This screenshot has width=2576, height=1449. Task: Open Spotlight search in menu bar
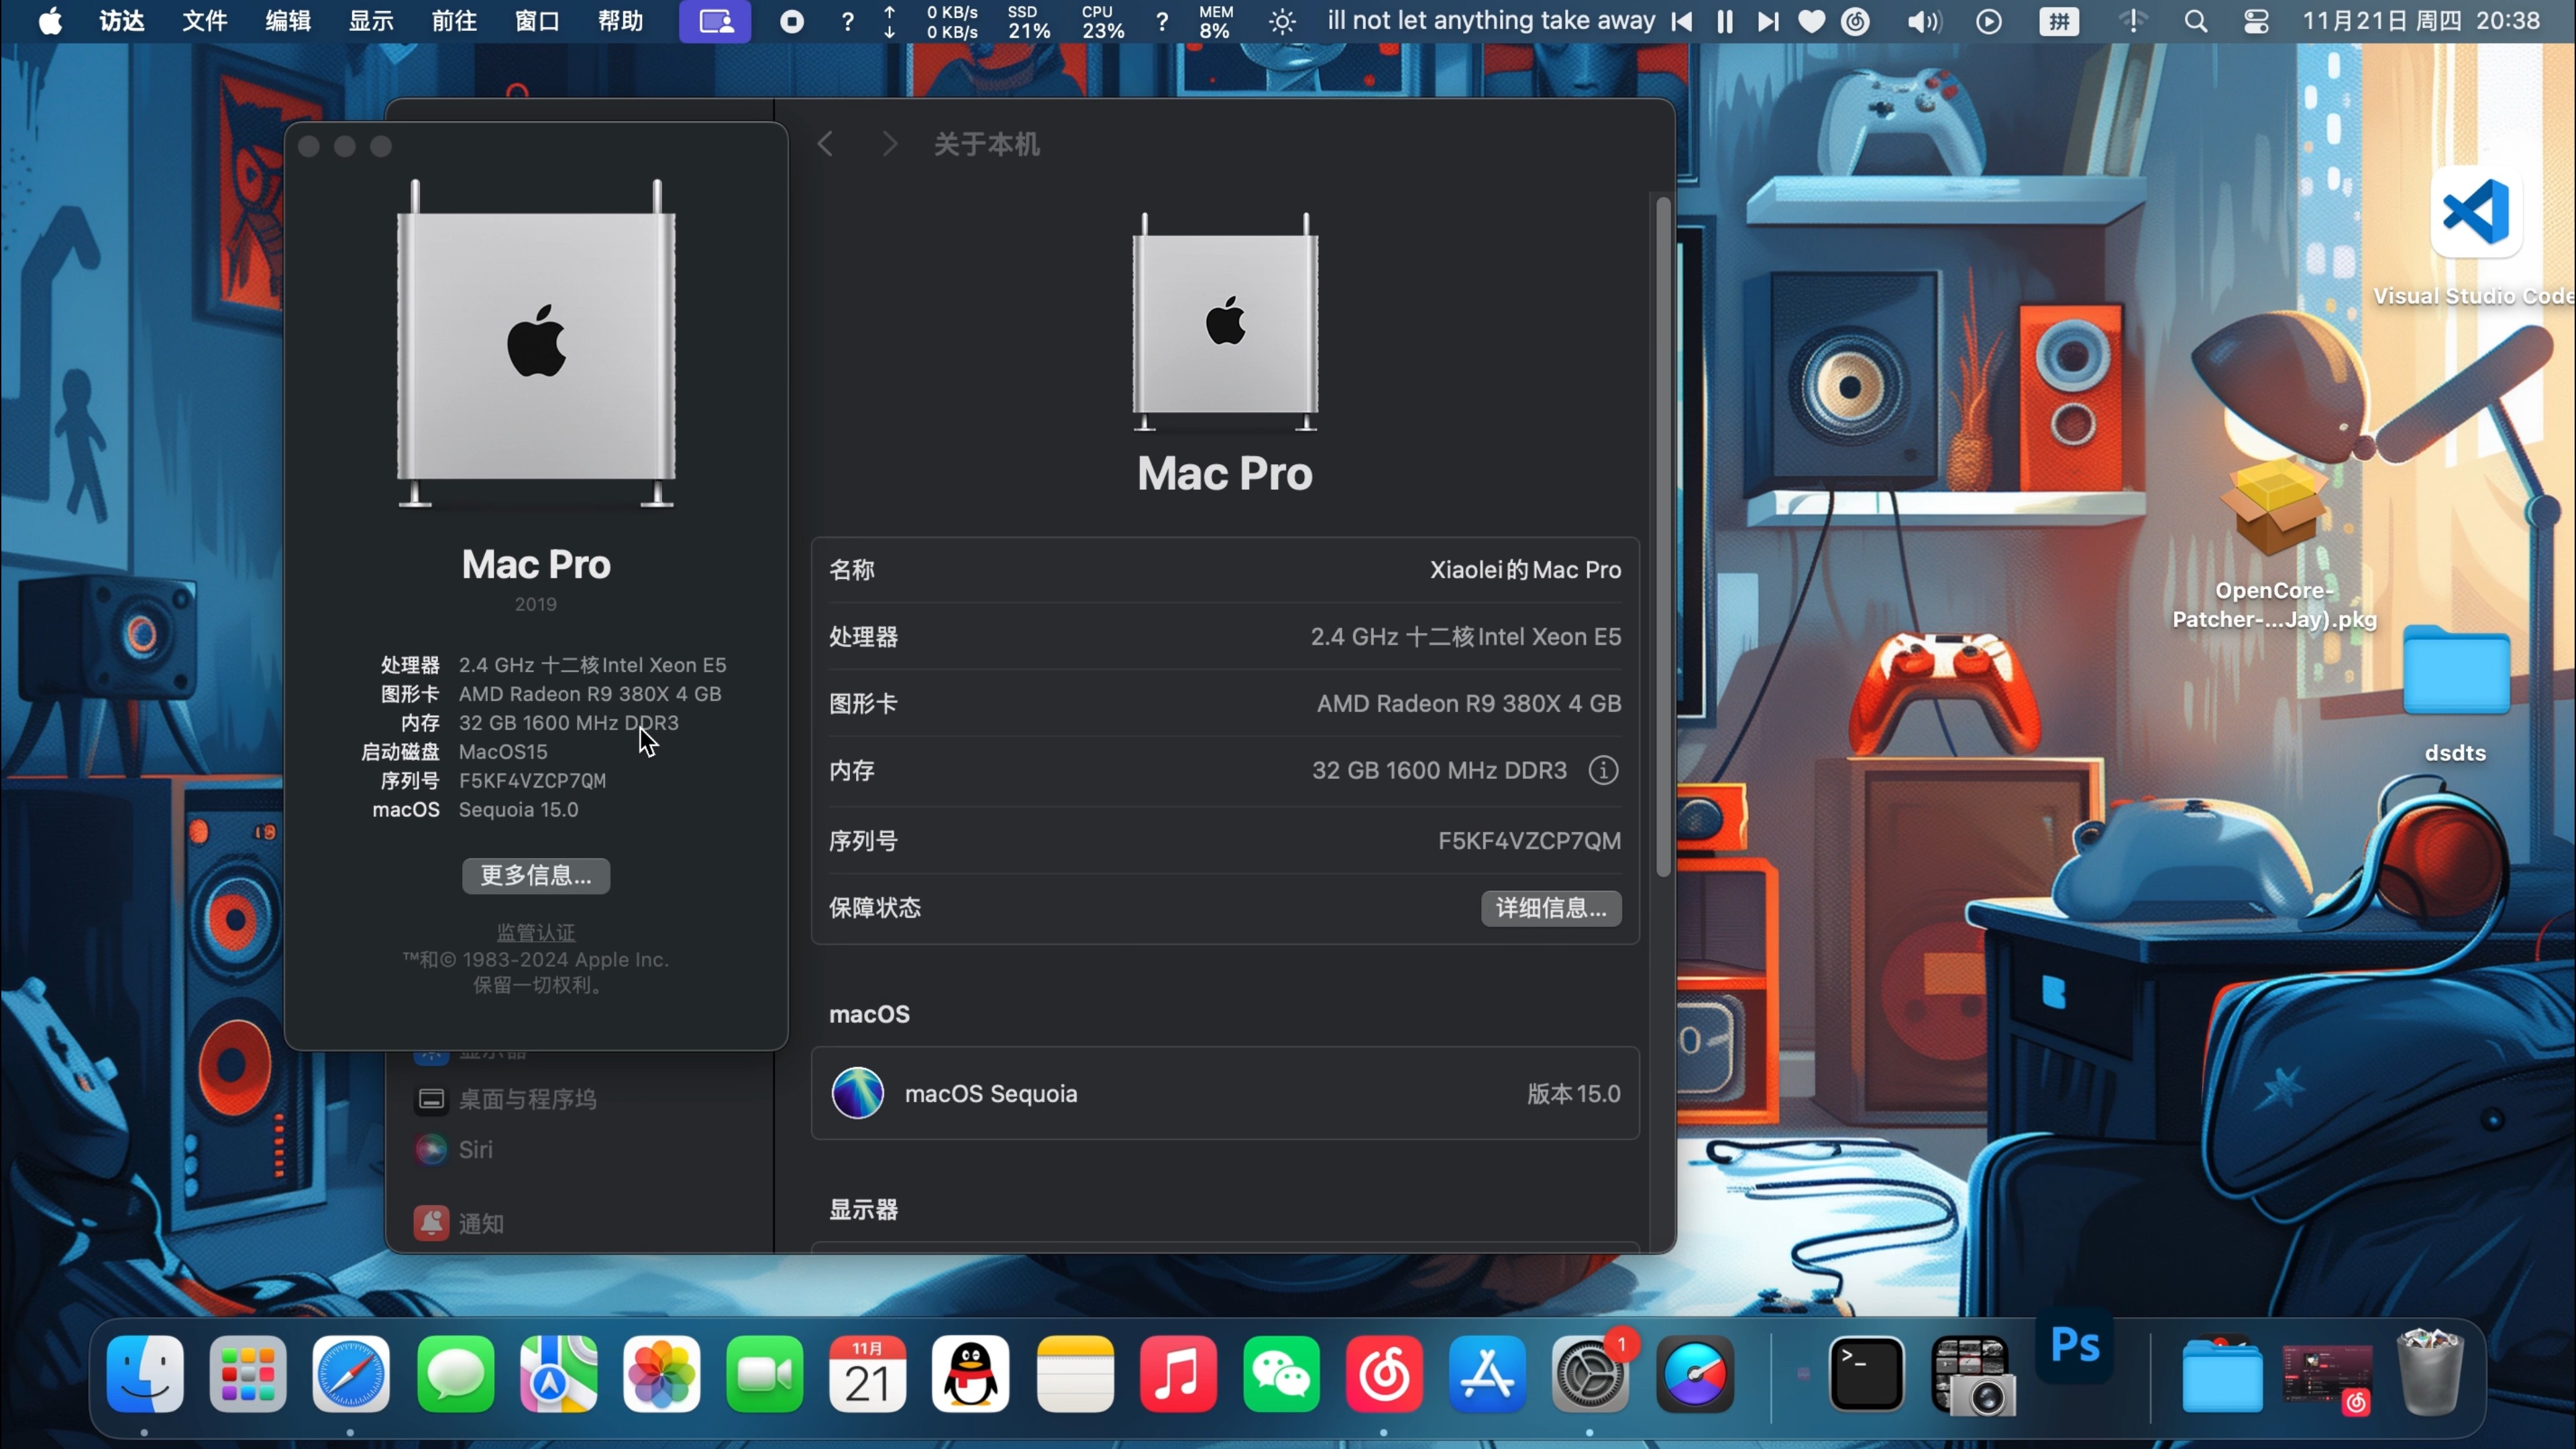2195,21
